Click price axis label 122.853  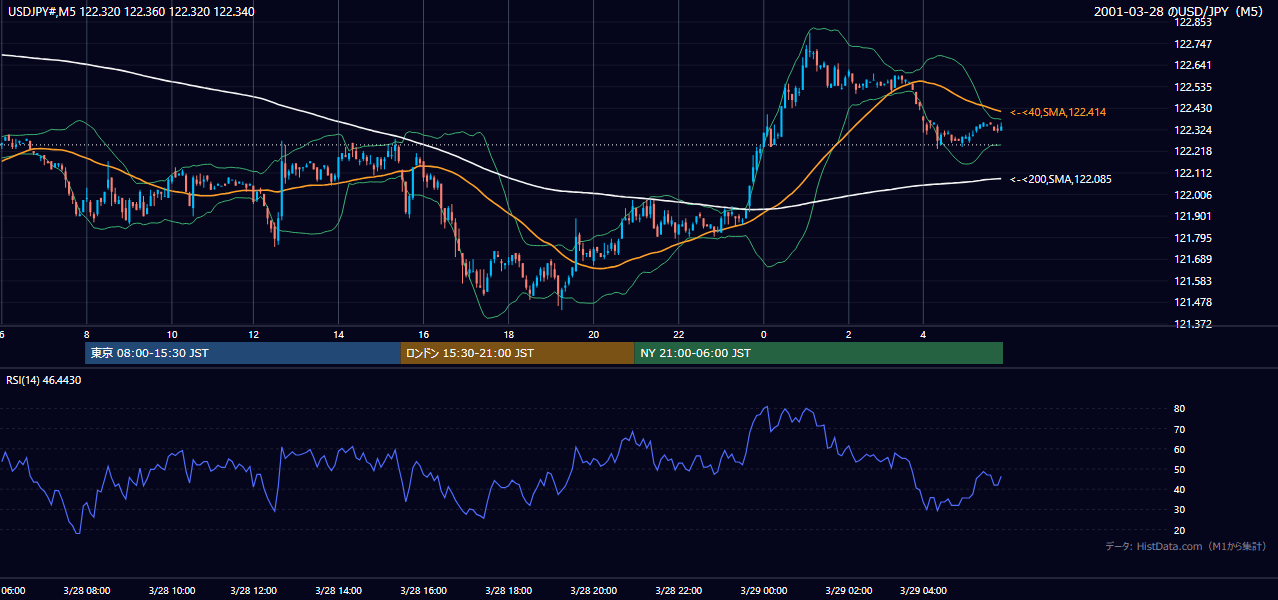1194,22
